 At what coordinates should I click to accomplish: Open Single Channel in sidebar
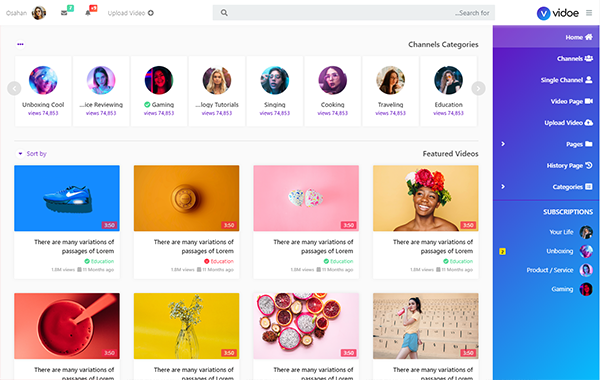(x=546, y=80)
